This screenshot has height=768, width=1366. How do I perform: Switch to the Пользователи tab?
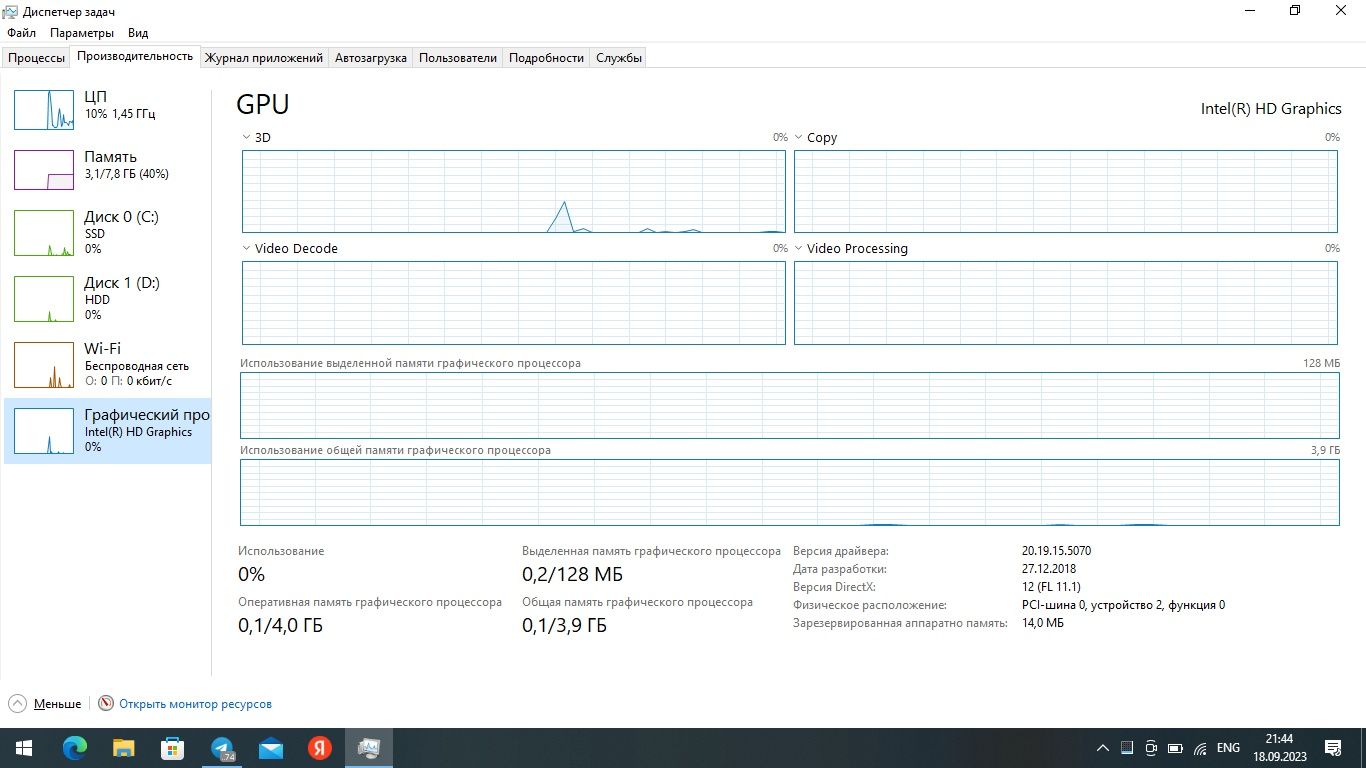pyautogui.click(x=458, y=58)
